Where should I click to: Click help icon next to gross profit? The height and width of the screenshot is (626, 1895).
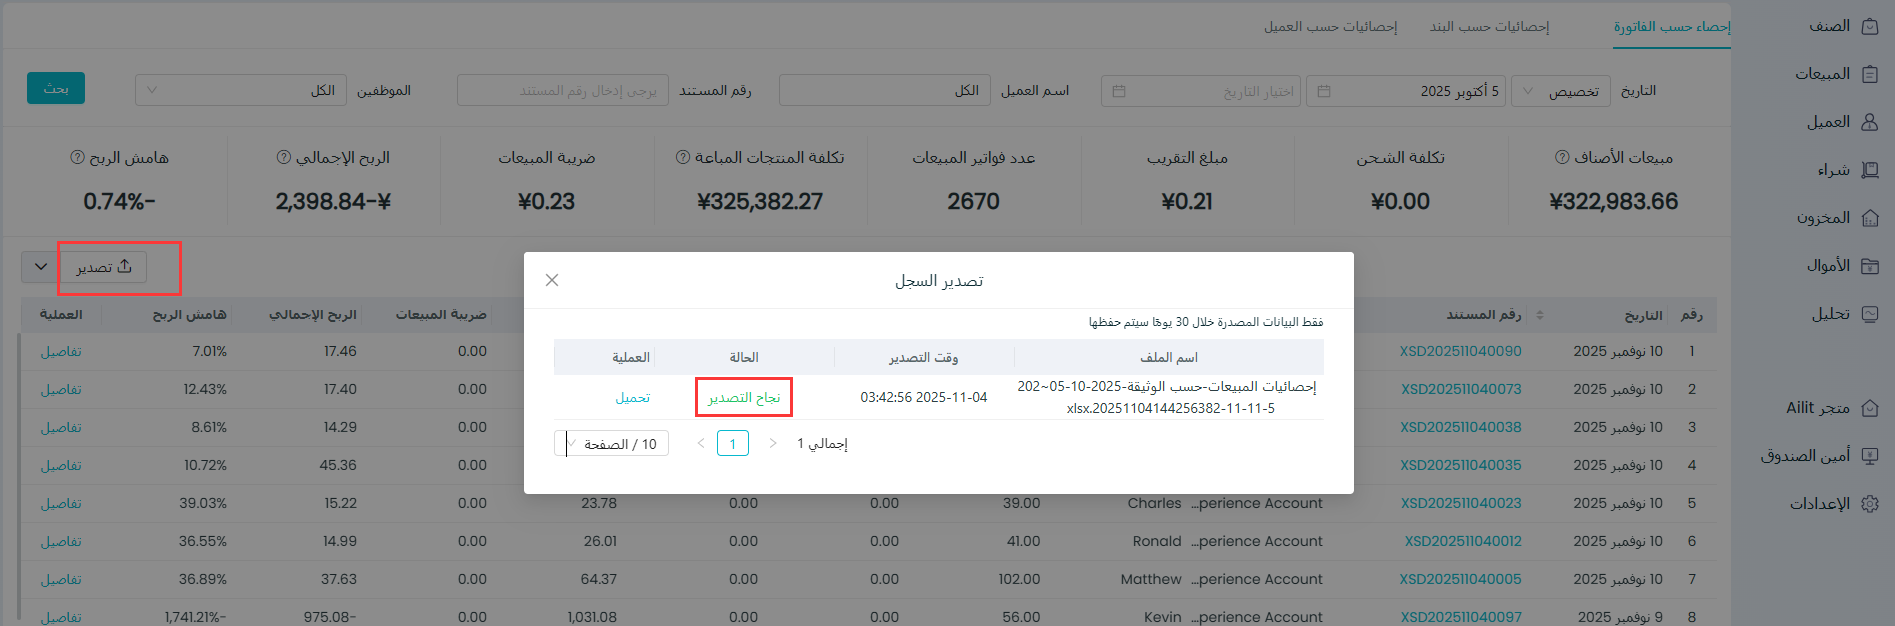(284, 157)
